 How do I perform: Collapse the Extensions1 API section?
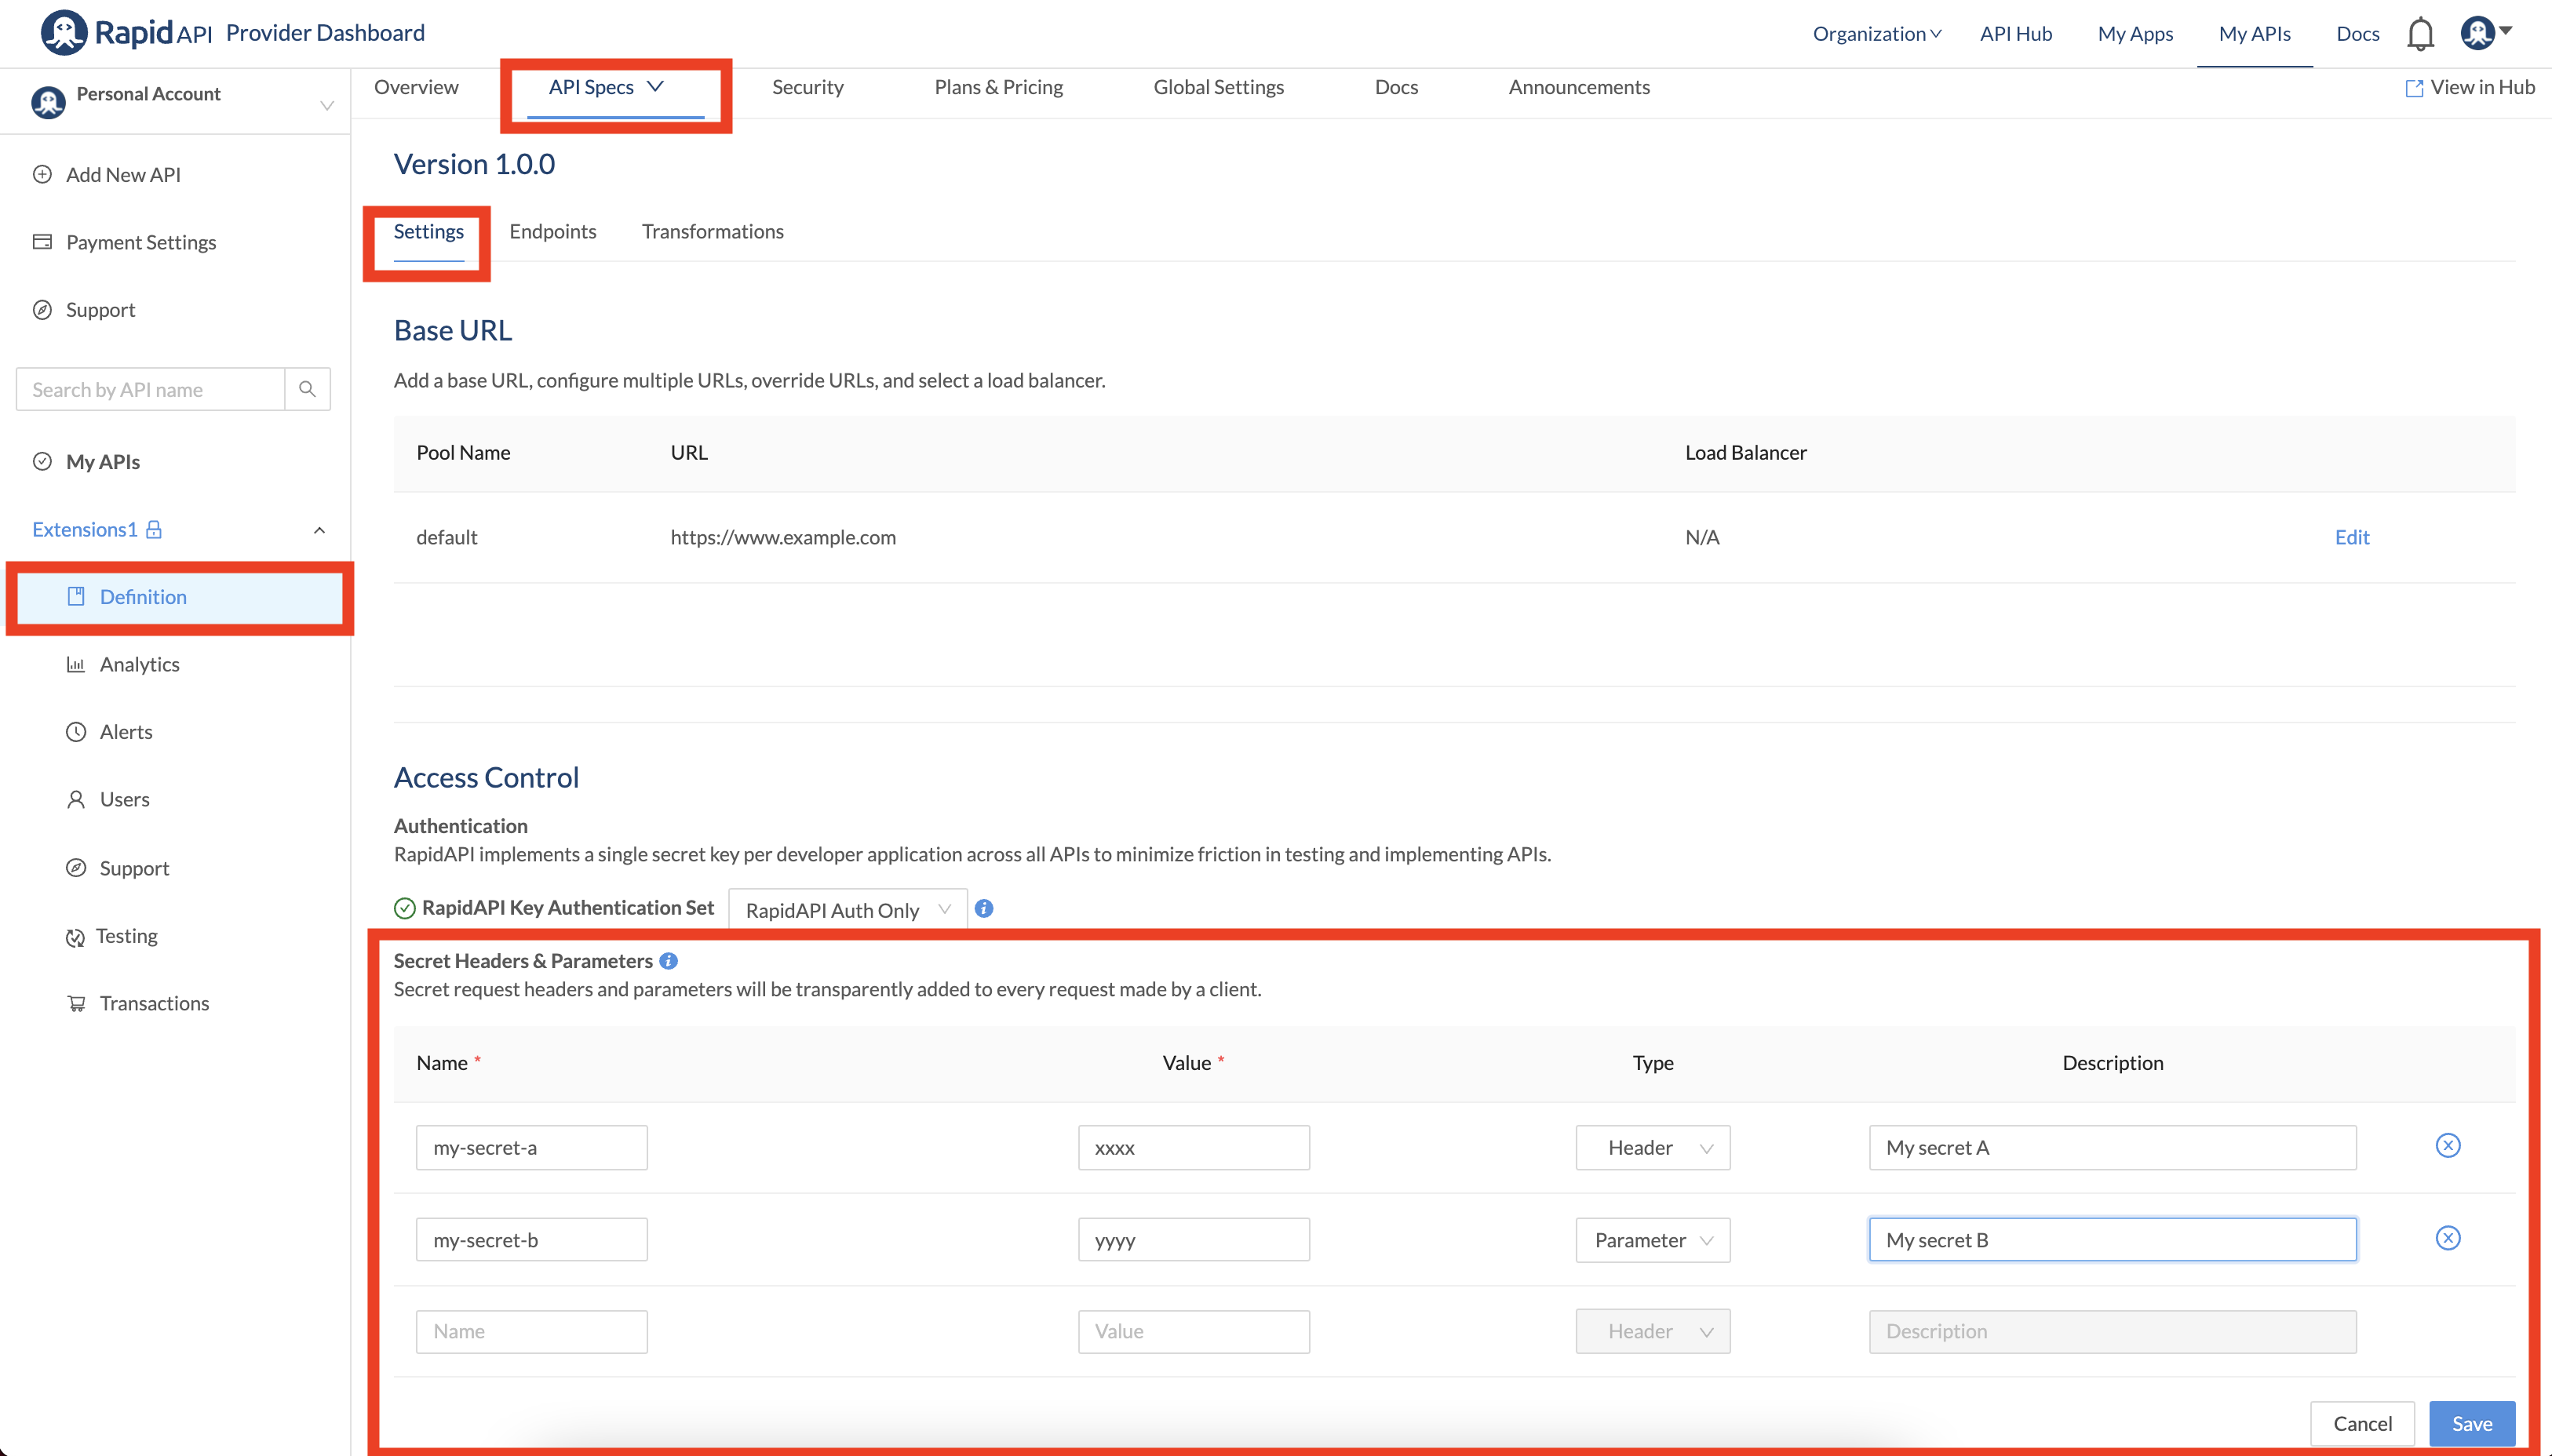coord(319,530)
